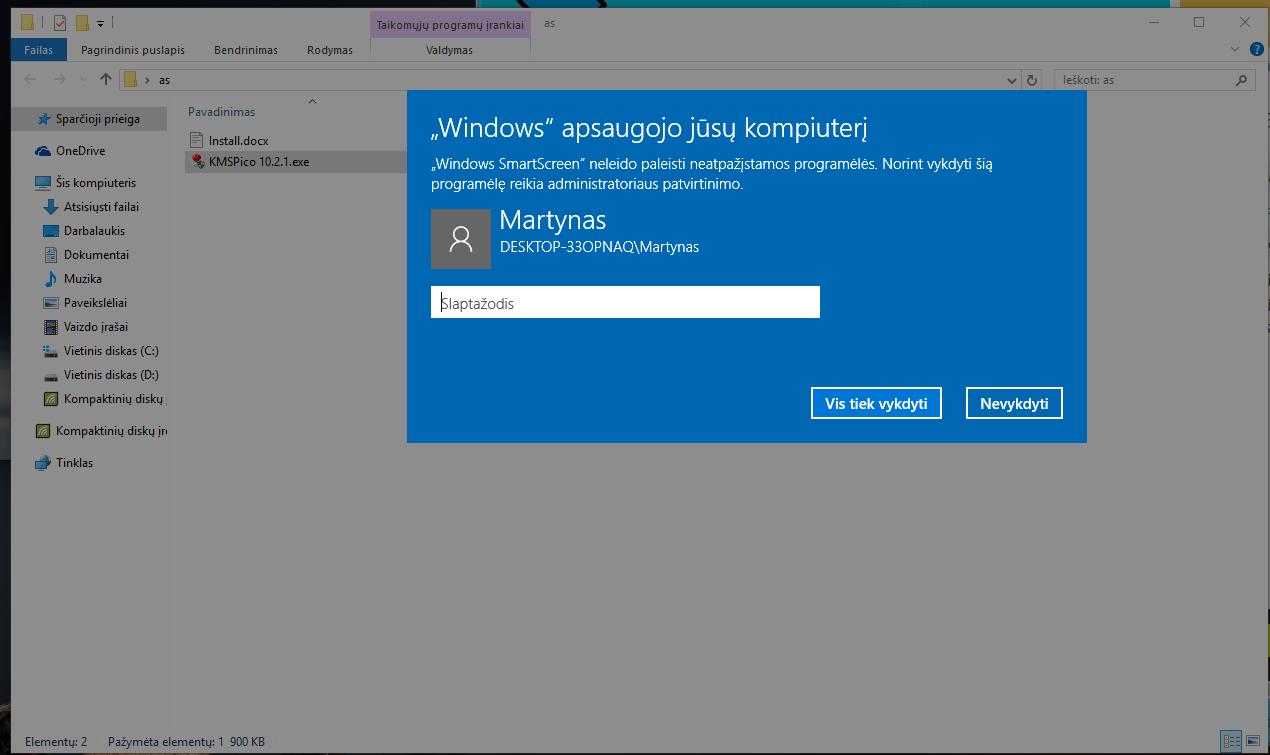
Task: Switch to Pagrindinis puslapis ribbon tab
Action: pyautogui.click(x=132, y=50)
